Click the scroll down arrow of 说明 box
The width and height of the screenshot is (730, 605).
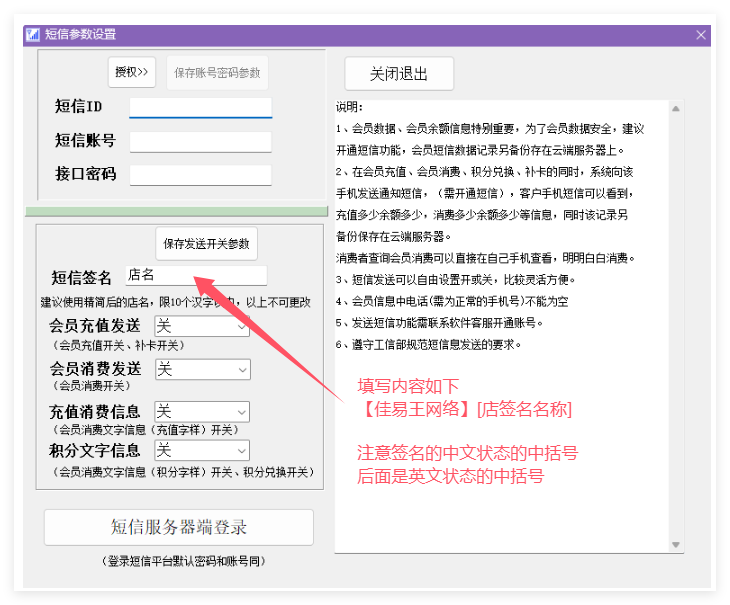pyautogui.click(x=676, y=544)
